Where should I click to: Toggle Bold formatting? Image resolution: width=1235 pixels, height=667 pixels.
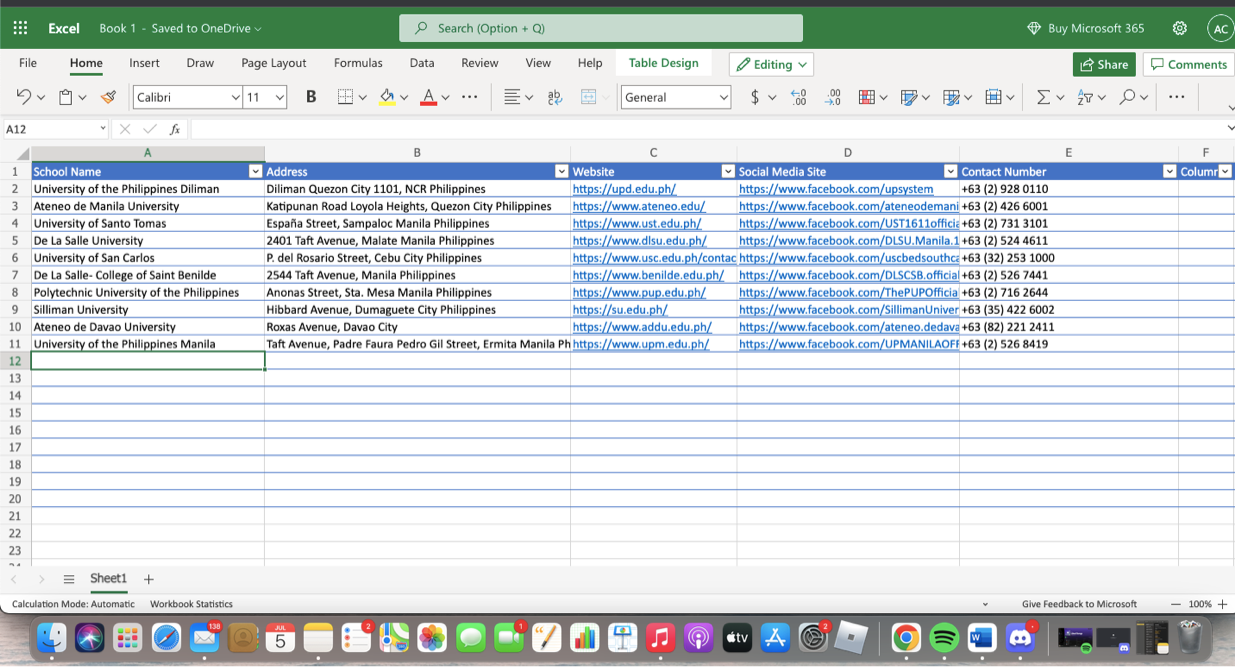(311, 97)
